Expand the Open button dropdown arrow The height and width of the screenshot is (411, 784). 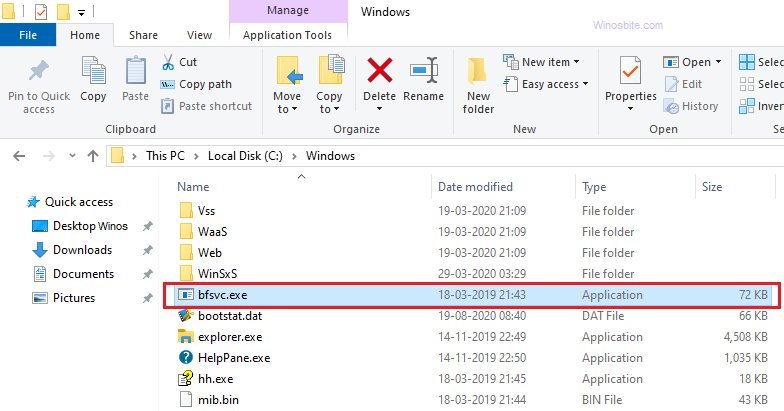[718, 62]
